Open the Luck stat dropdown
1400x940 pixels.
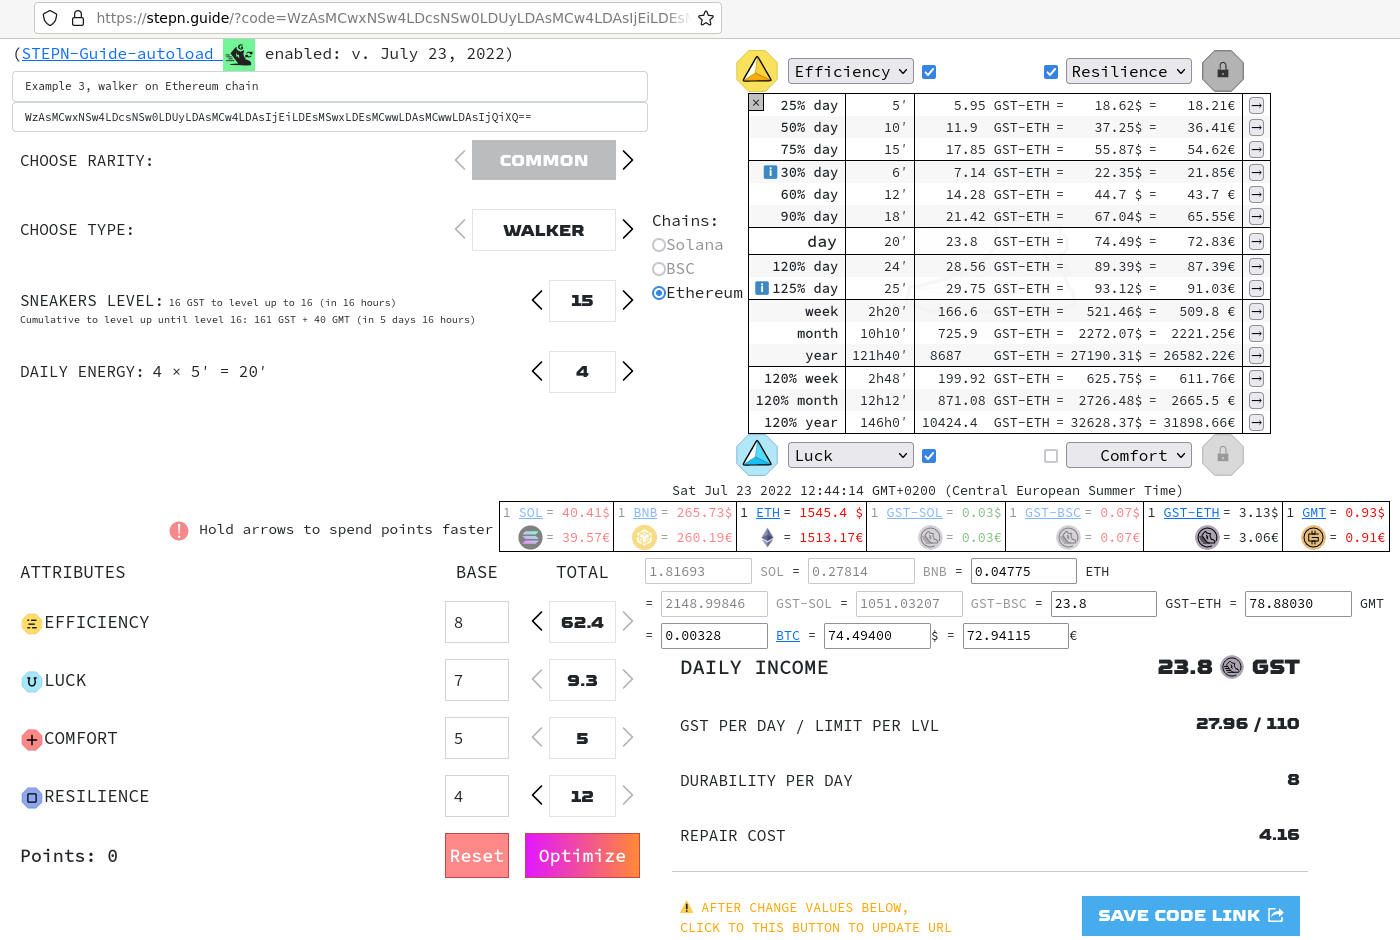pos(850,455)
